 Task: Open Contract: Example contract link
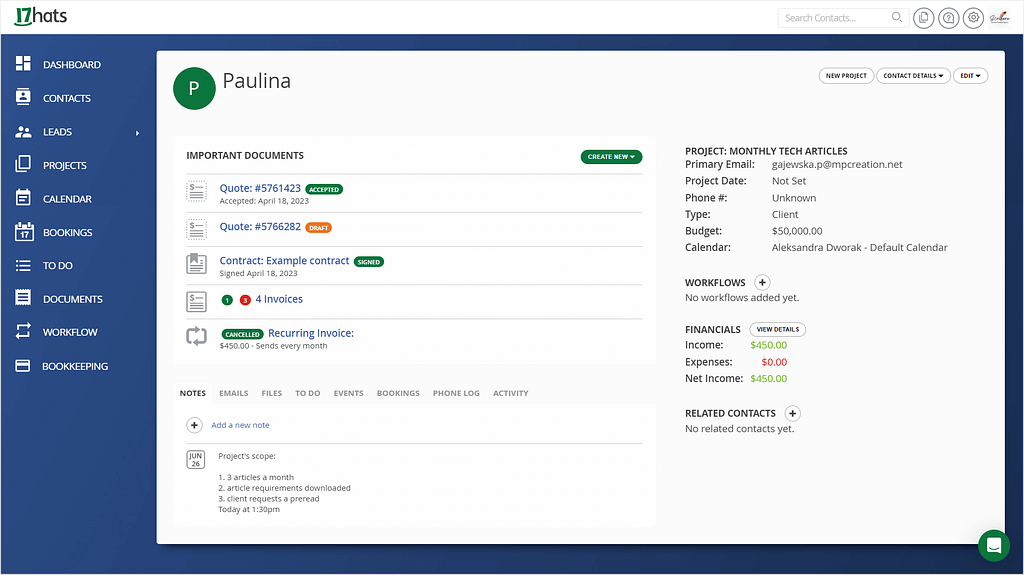[x=284, y=261]
